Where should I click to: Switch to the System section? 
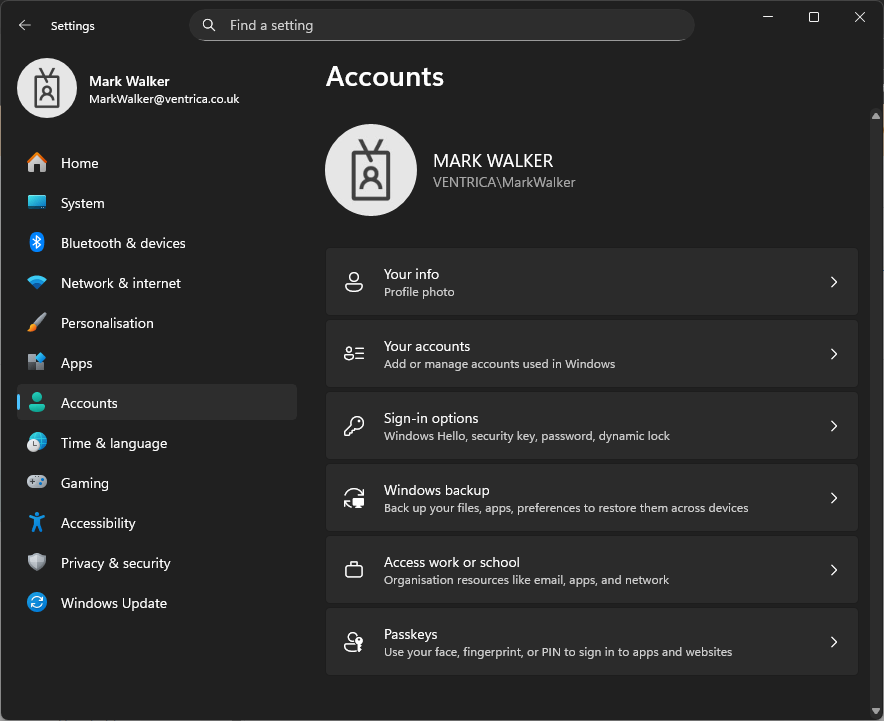(x=82, y=203)
